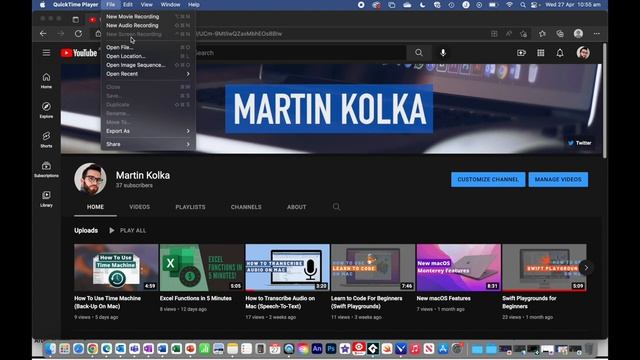Reload the browser page
The height and width of the screenshot is (360, 640).
[x=78, y=33]
